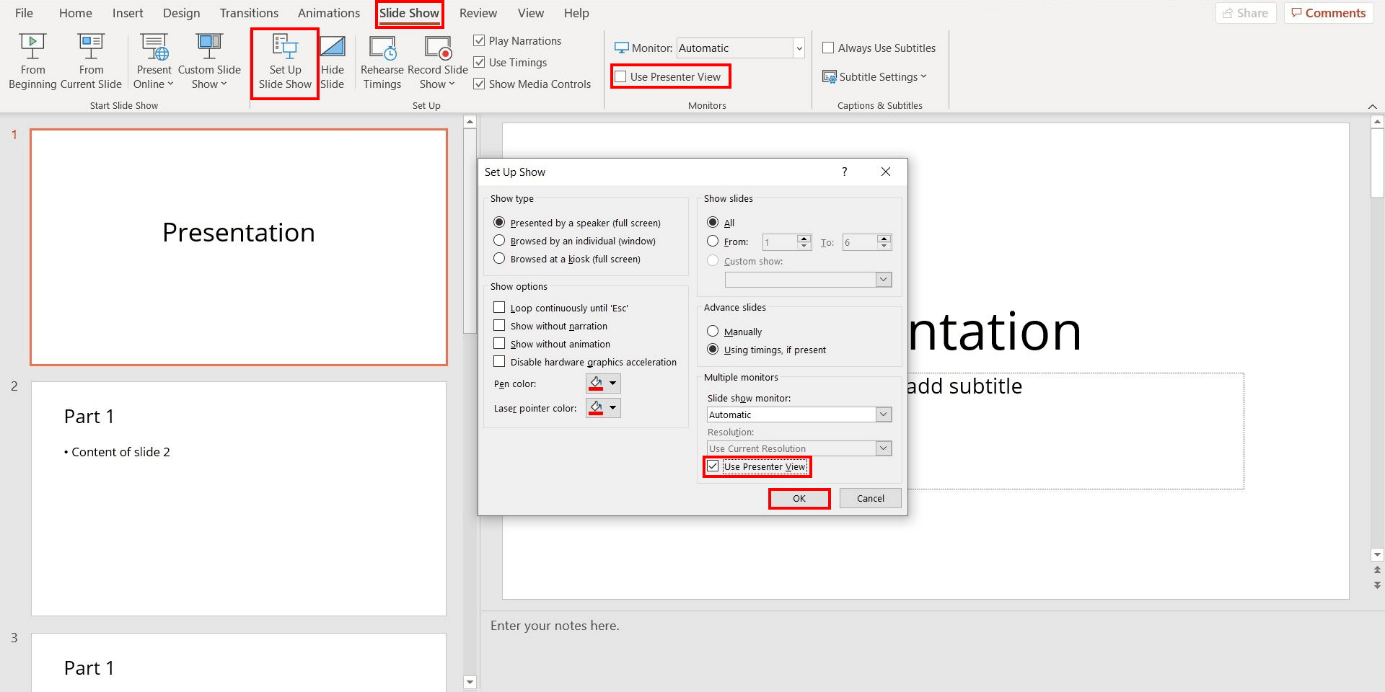Check Show without animation
This screenshot has height=692, width=1385.
(499, 344)
